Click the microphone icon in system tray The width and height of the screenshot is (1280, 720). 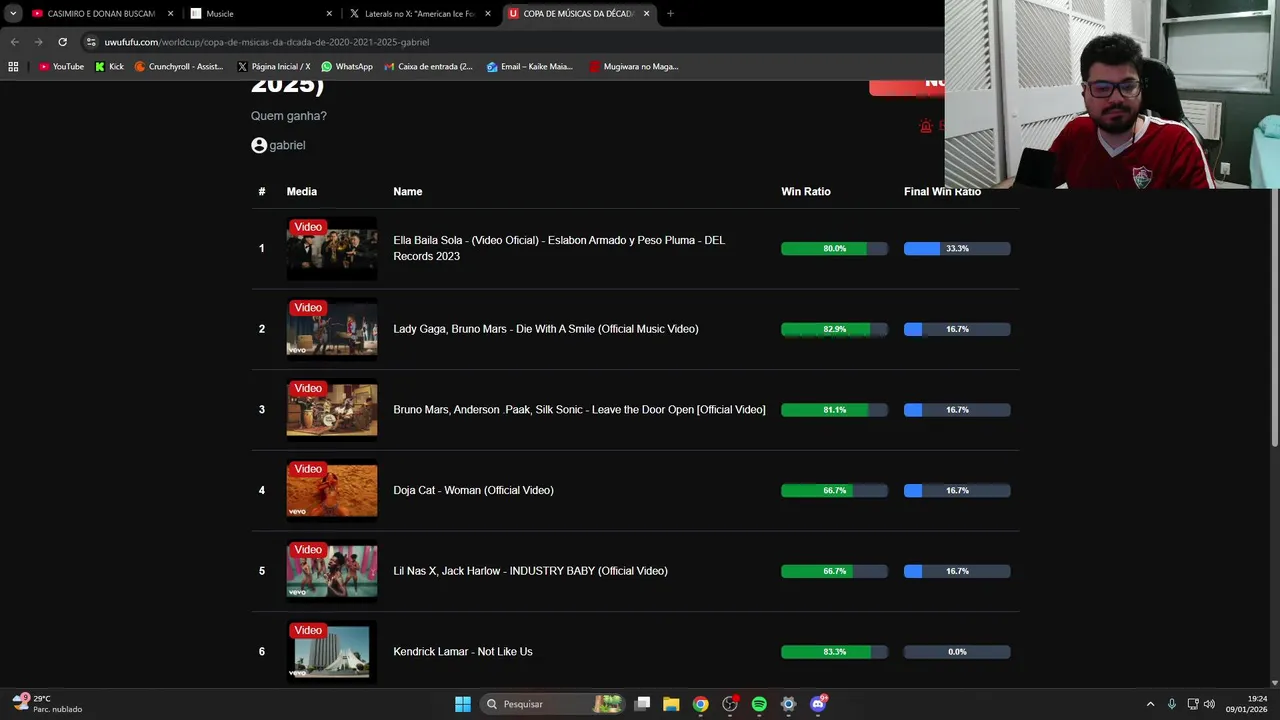1171,704
